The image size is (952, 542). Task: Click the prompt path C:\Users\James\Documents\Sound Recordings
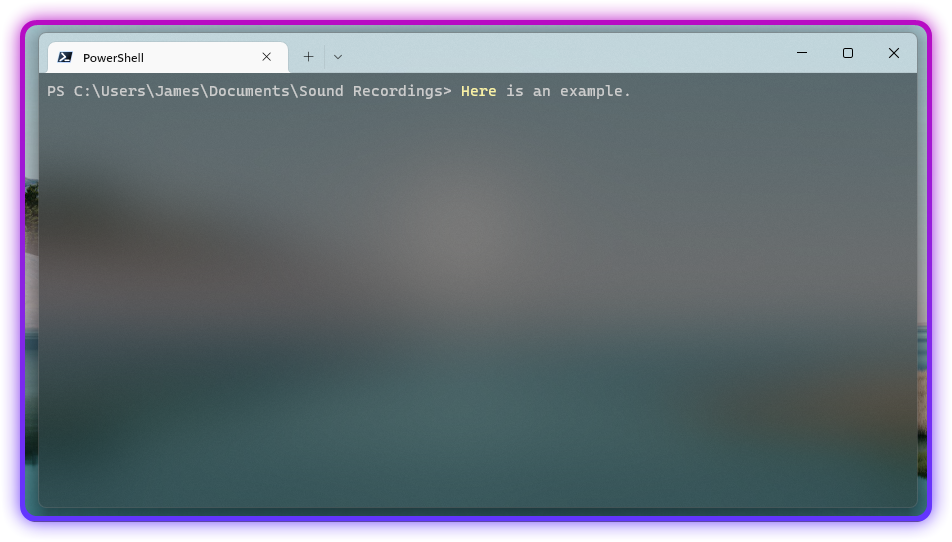click(x=258, y=91)
